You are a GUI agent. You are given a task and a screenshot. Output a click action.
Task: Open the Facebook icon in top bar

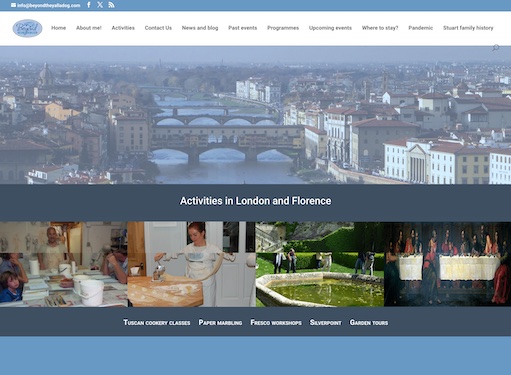click(89, 5)
